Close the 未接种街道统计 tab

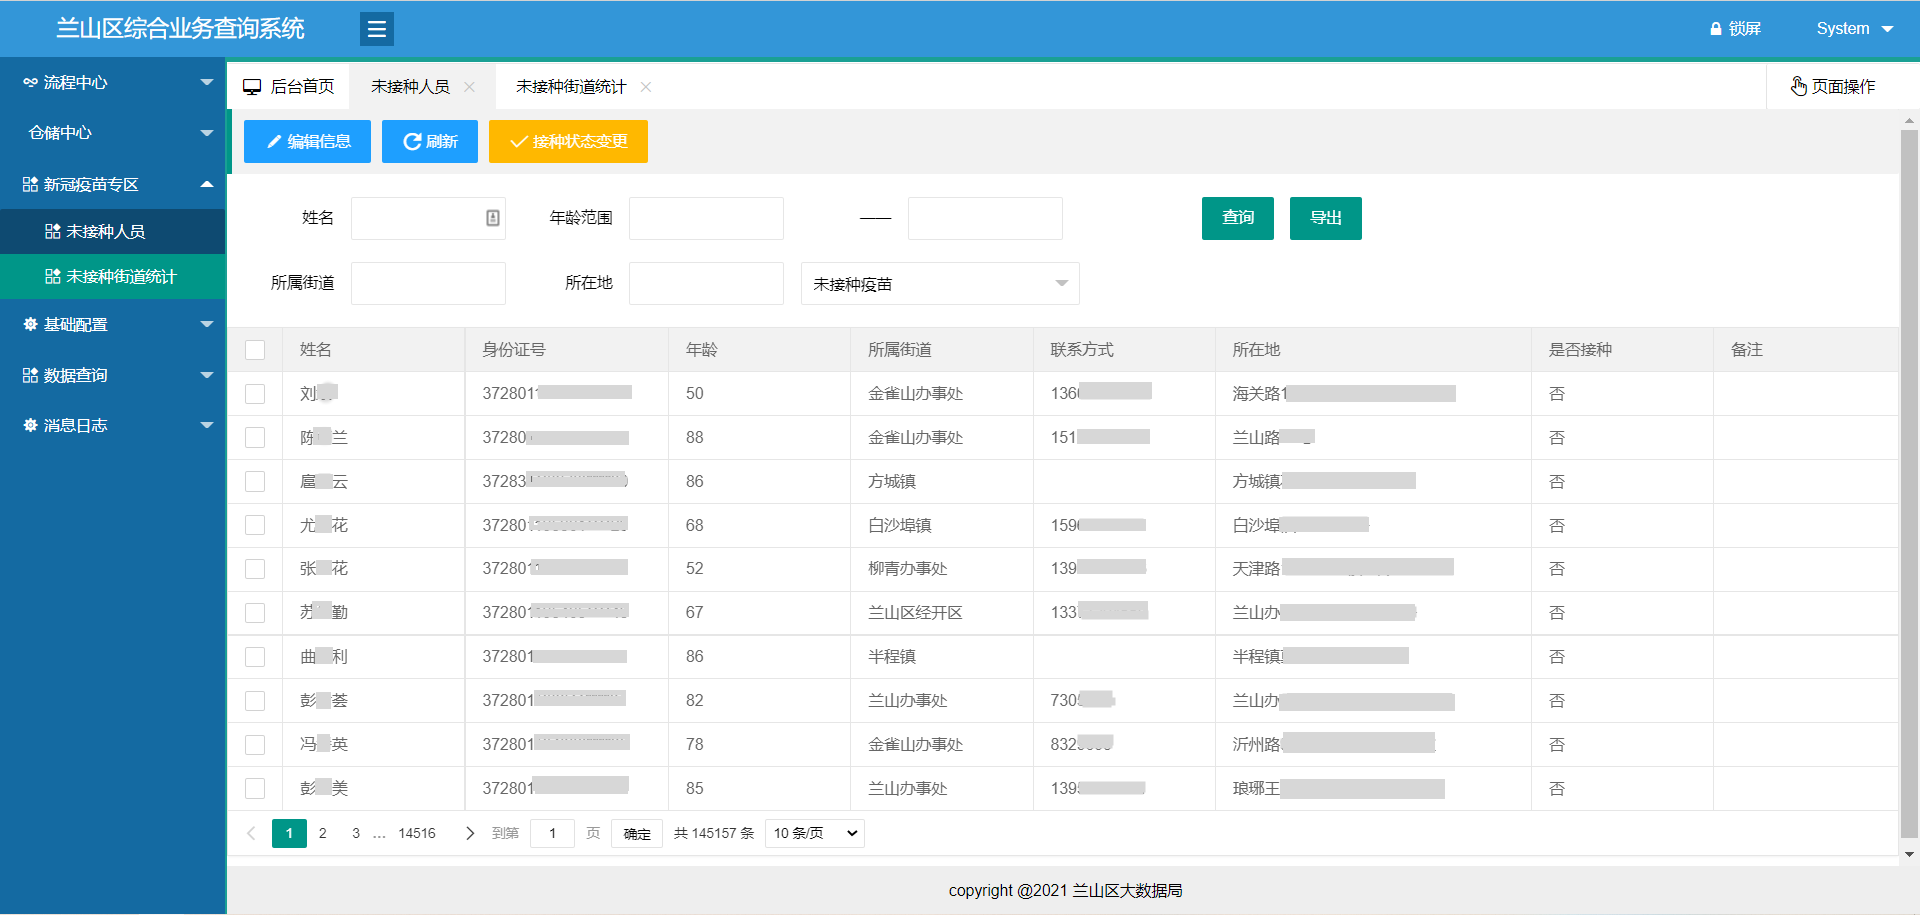(x=646, y=87)
